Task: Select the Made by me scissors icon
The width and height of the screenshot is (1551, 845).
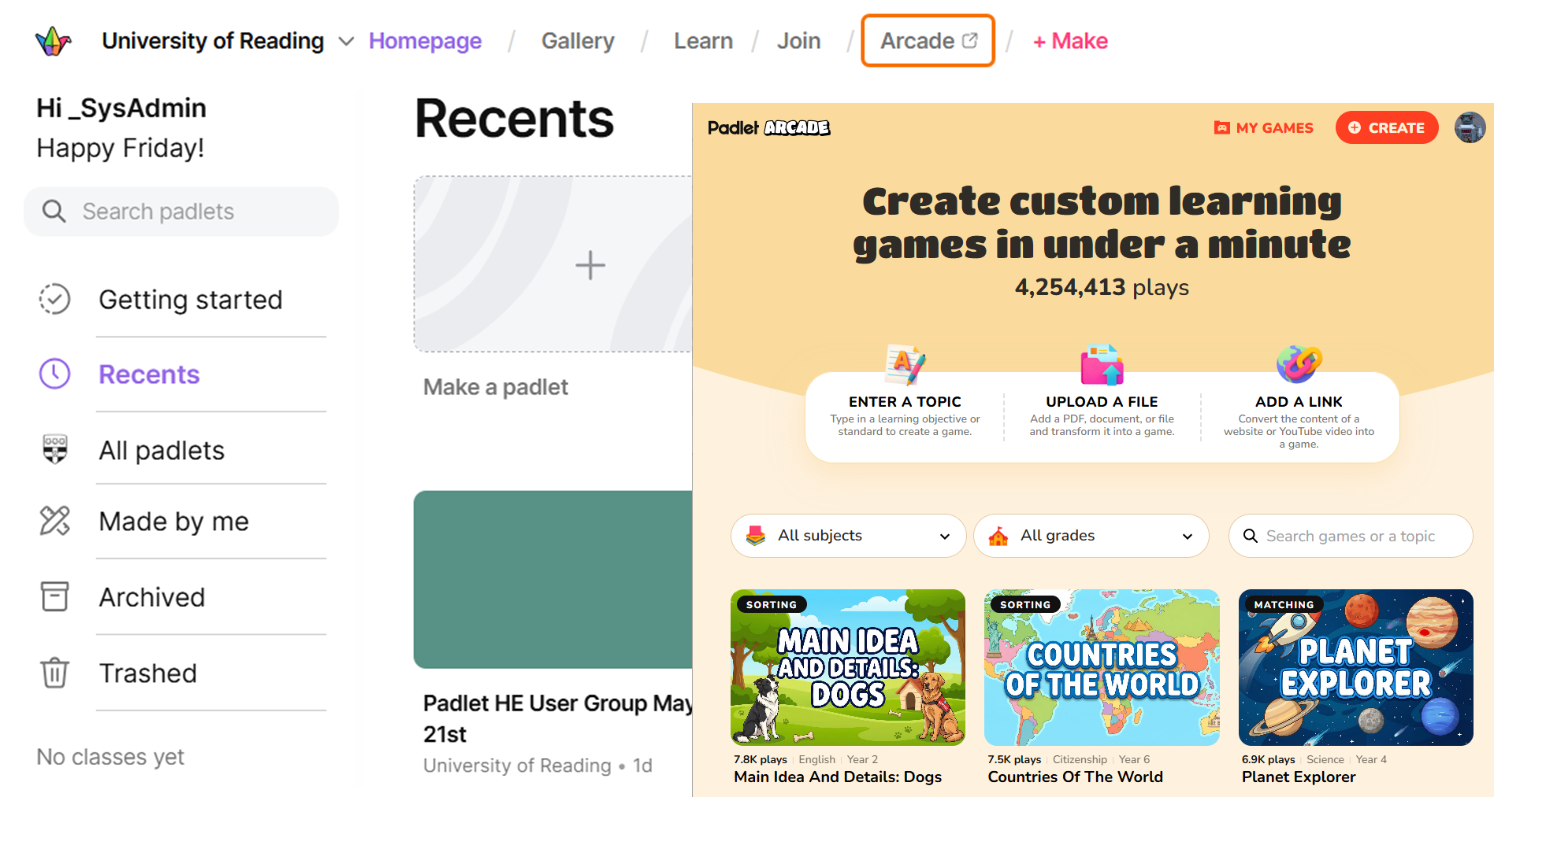Action: pyautogui.click(x=55, y=521)
